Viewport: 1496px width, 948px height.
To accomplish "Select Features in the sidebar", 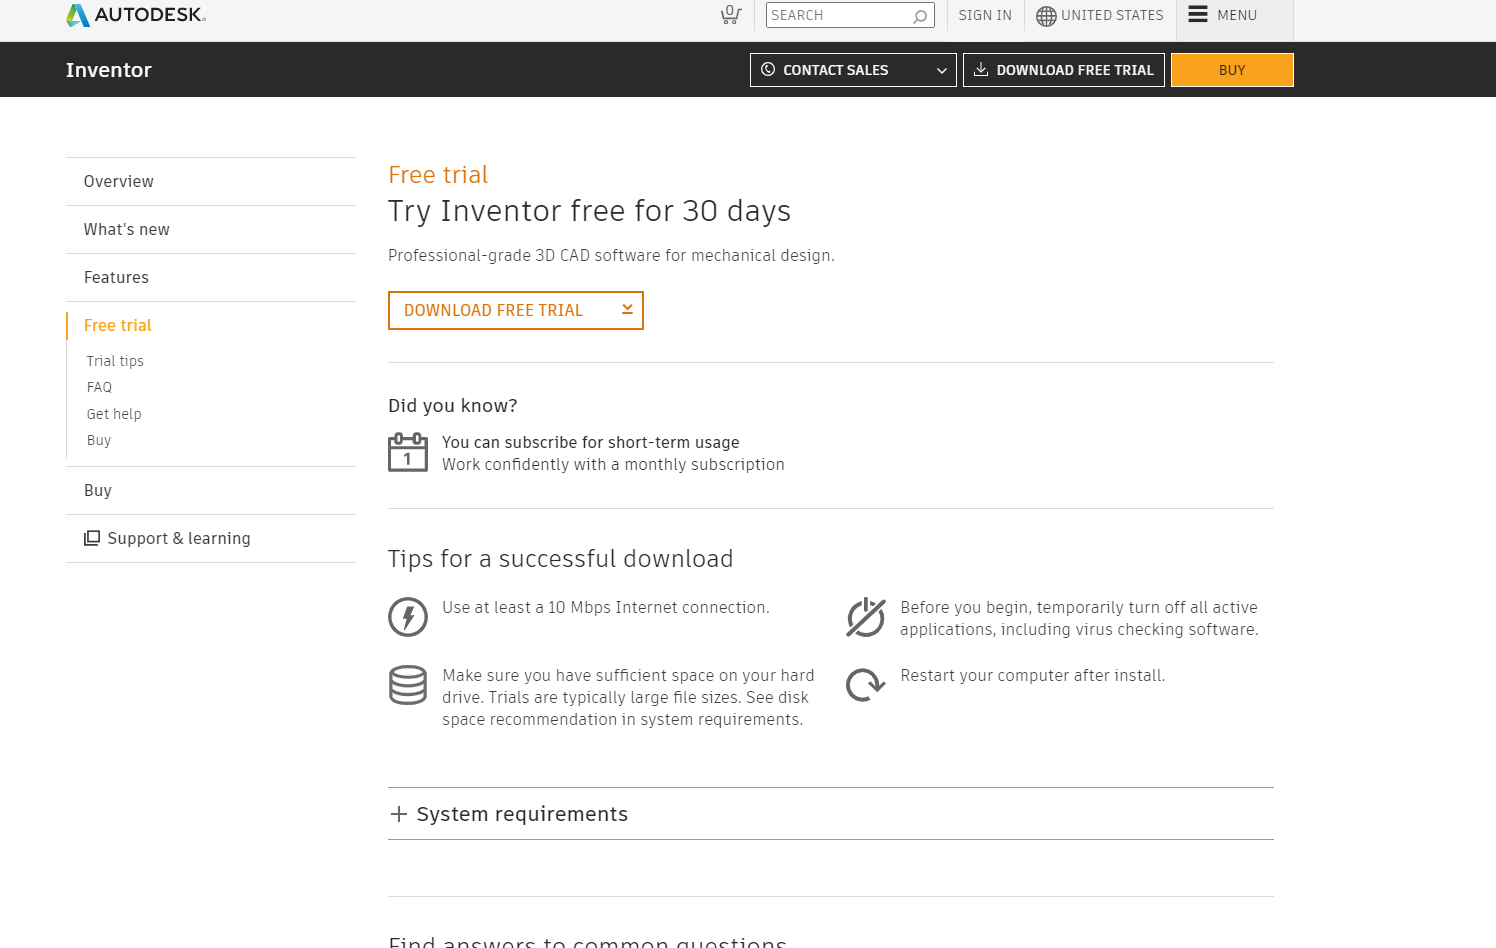I will 116,278.
